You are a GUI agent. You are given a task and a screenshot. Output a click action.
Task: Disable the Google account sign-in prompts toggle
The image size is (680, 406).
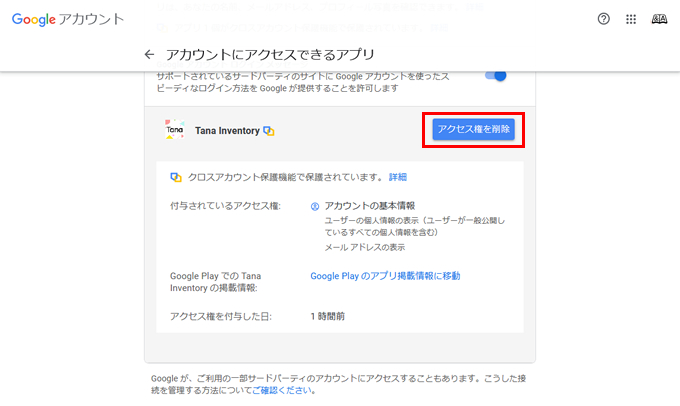[x=496, y=75]
